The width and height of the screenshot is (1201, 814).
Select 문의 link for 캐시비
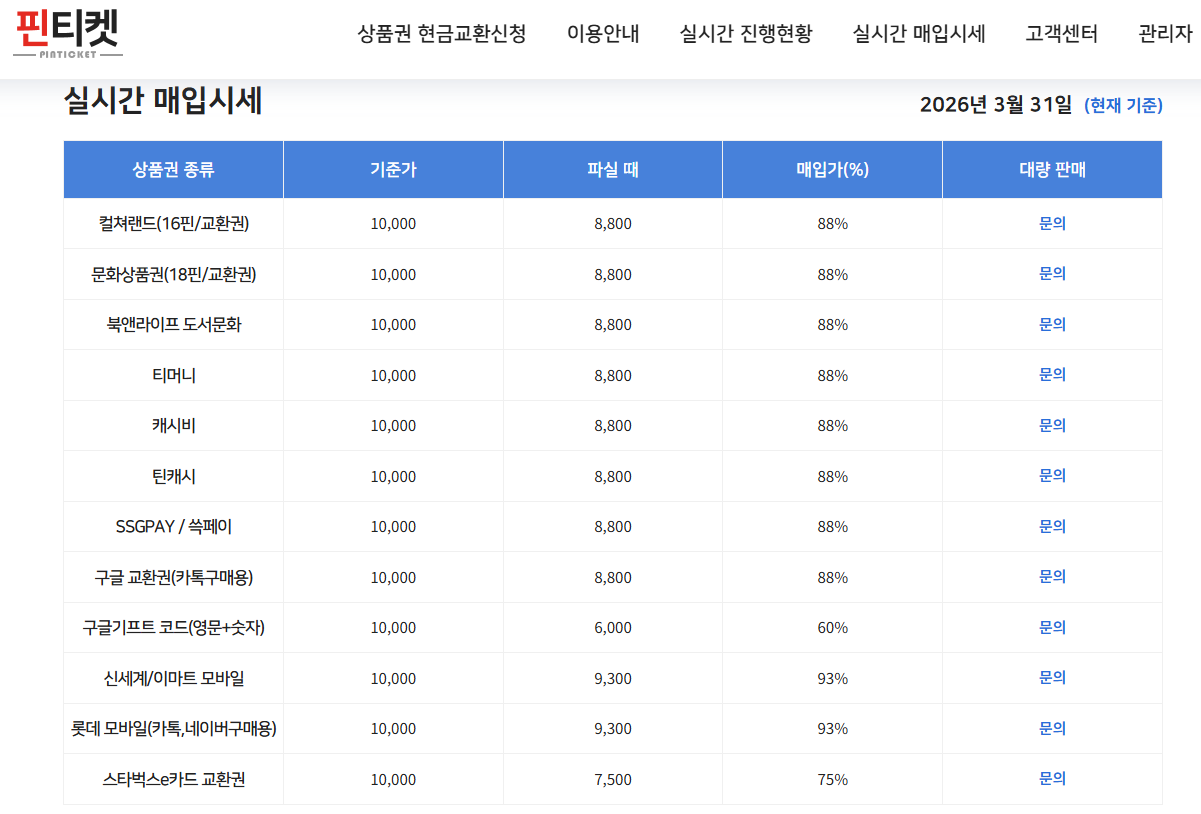(1052, 425)
